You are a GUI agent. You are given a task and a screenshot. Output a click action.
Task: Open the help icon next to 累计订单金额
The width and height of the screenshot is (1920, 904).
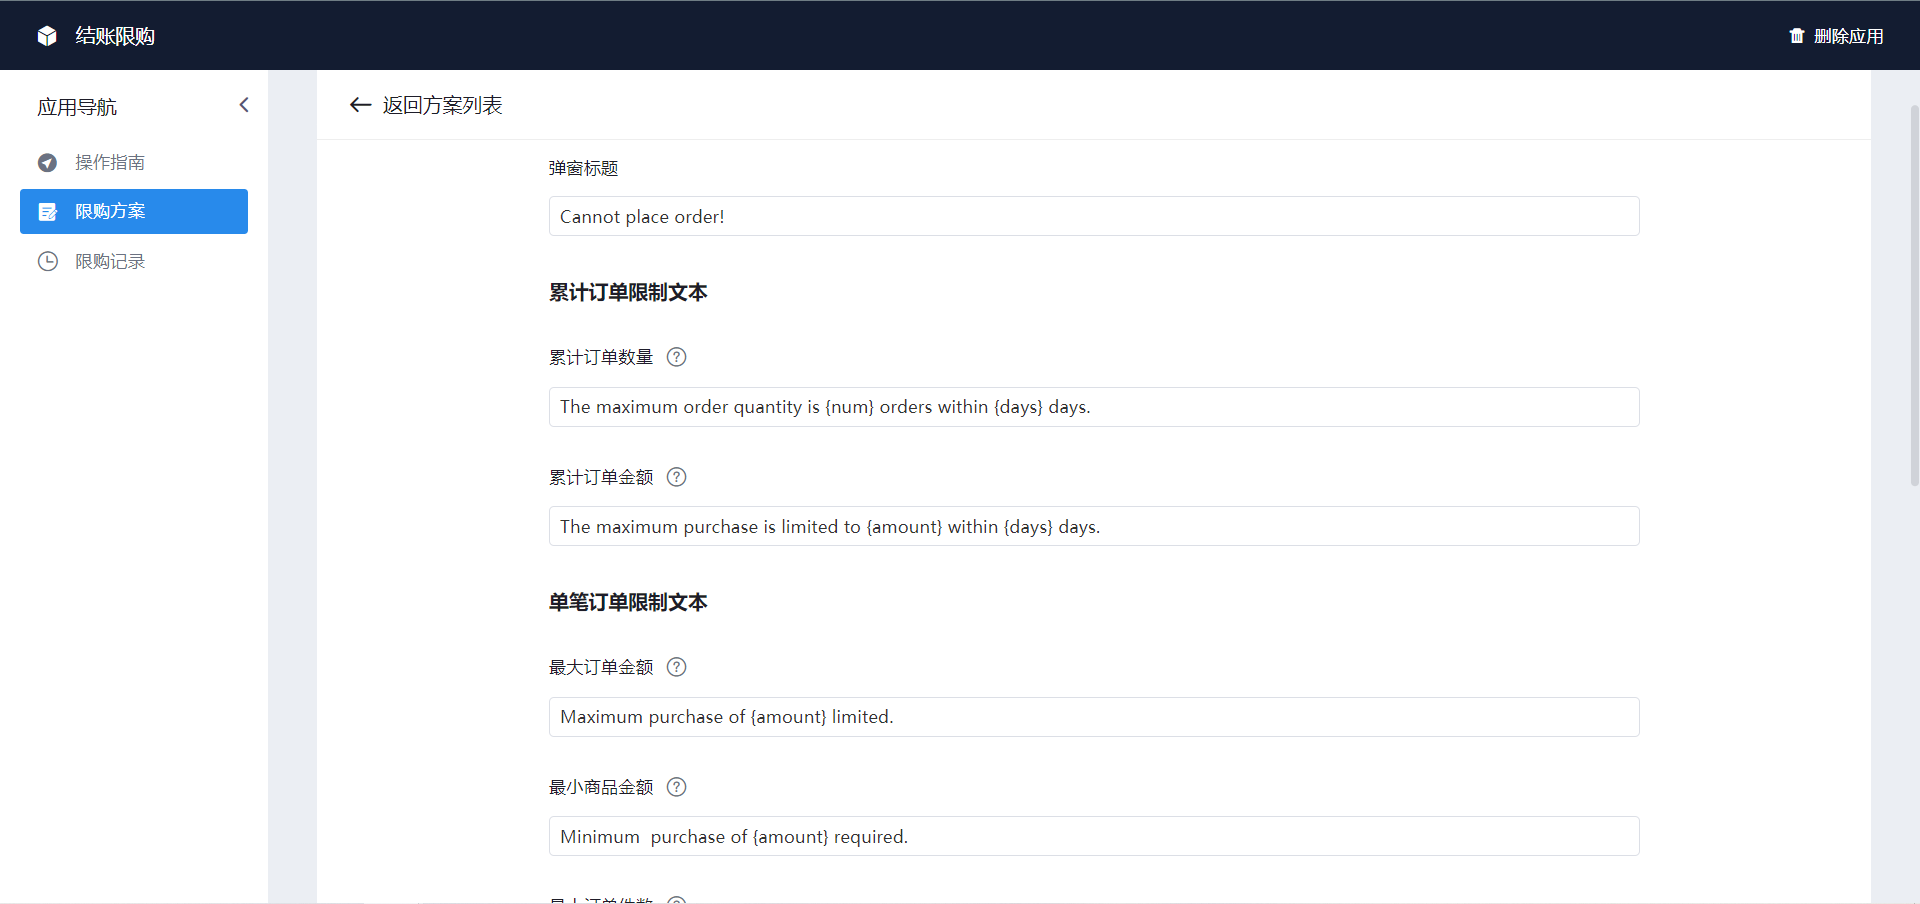click(677, 477)
